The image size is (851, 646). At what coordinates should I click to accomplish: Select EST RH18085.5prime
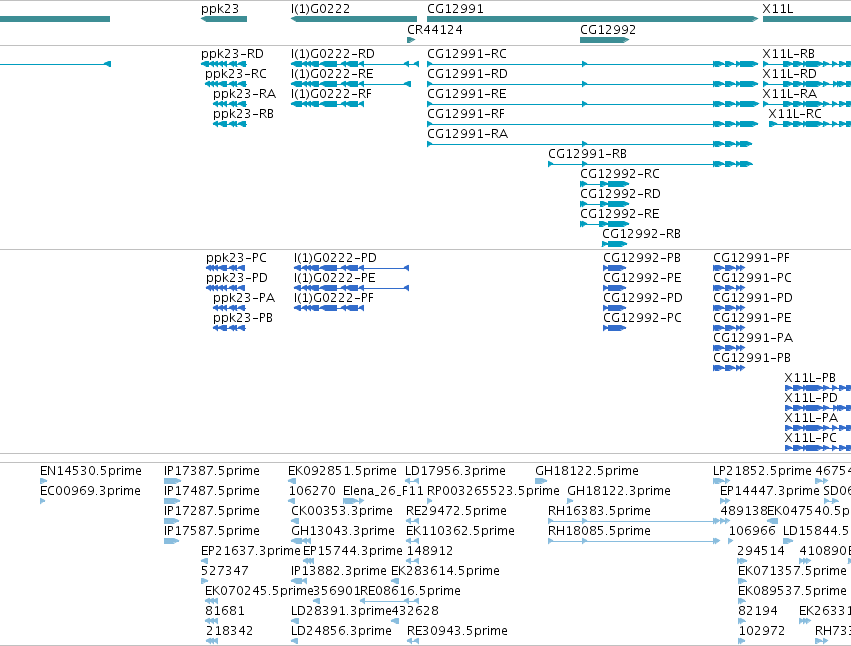pyautogui.click(x=600, y=531)
